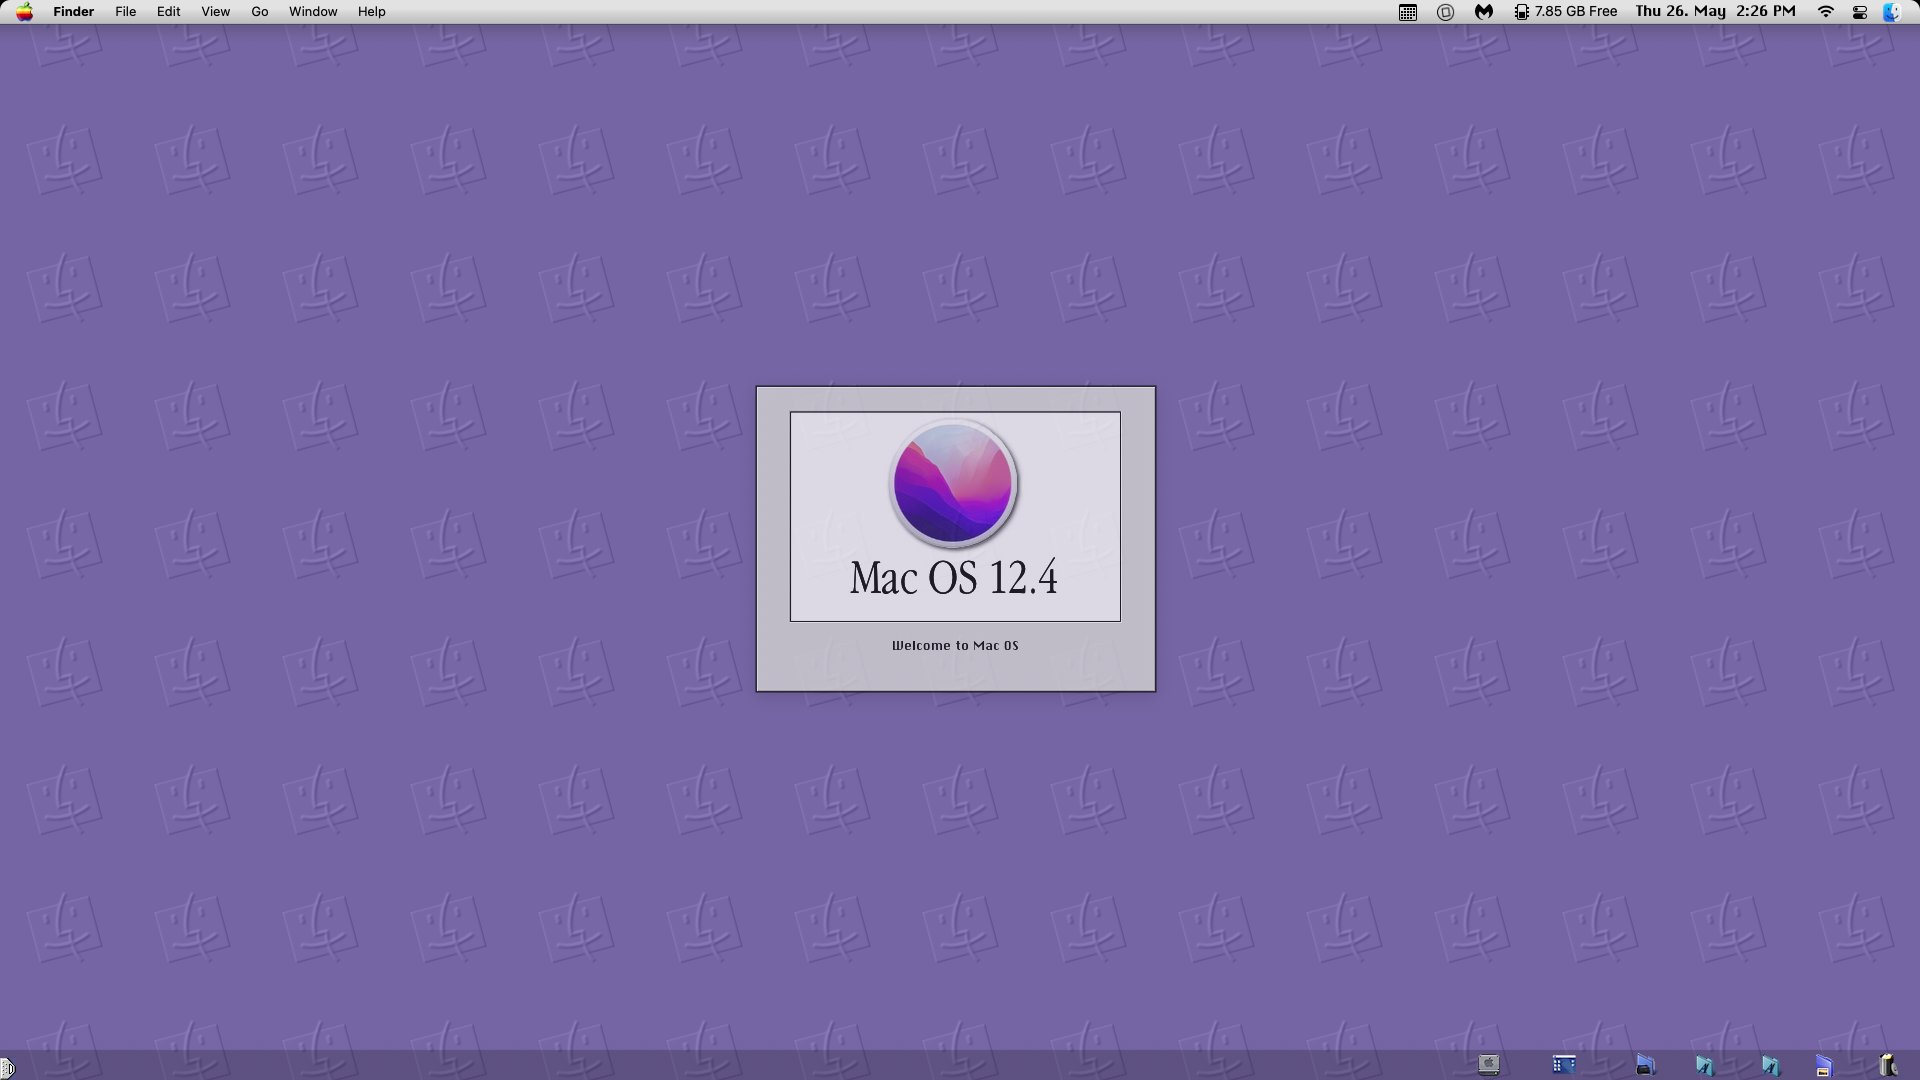
Task: Open the first teal Applications folder in dock
Action: tap(1705, 1066)
